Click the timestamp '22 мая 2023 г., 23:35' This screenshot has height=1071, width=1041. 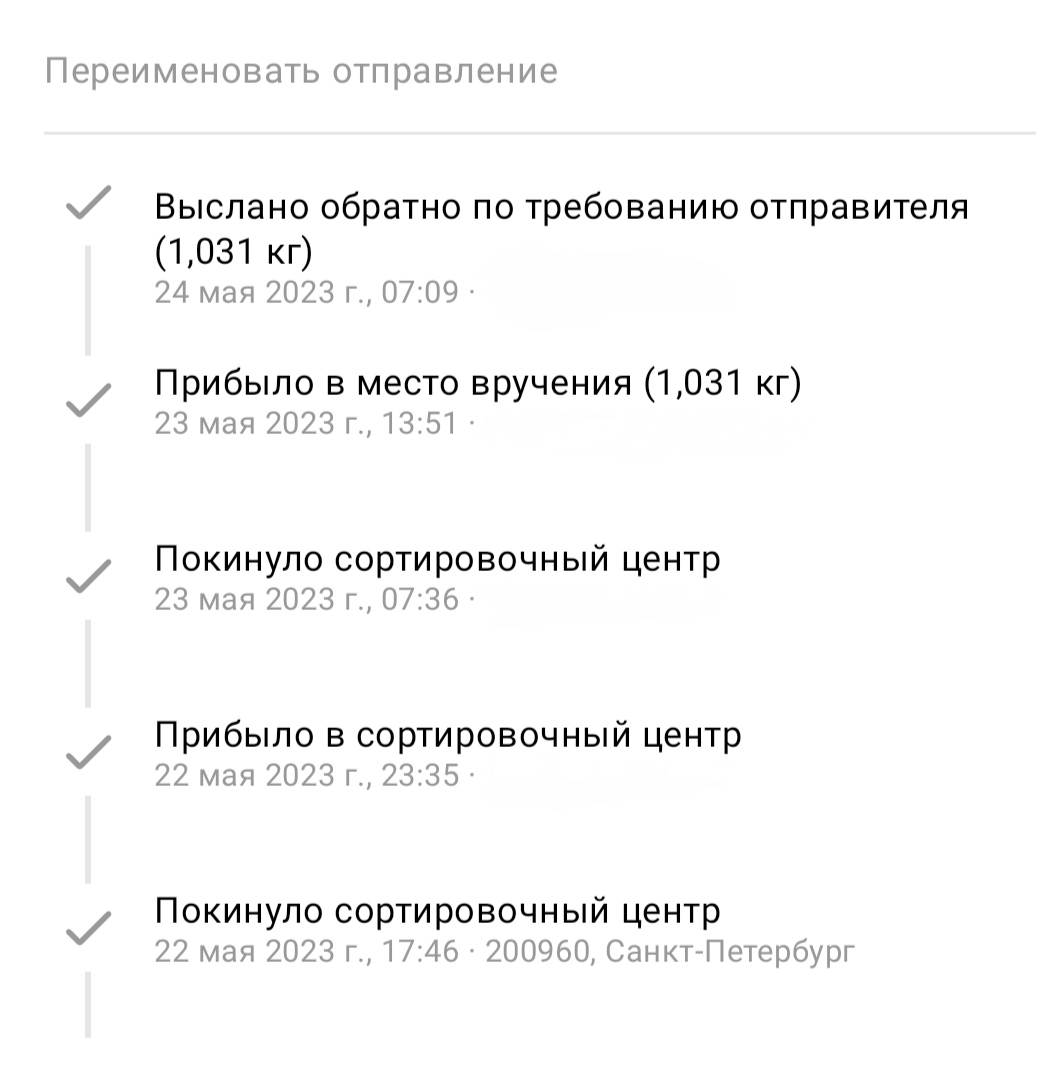point(307,776)
